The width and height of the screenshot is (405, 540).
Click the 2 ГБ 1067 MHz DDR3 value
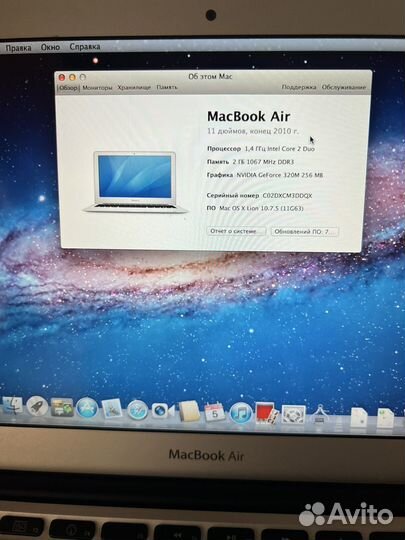tap(263, 162)
